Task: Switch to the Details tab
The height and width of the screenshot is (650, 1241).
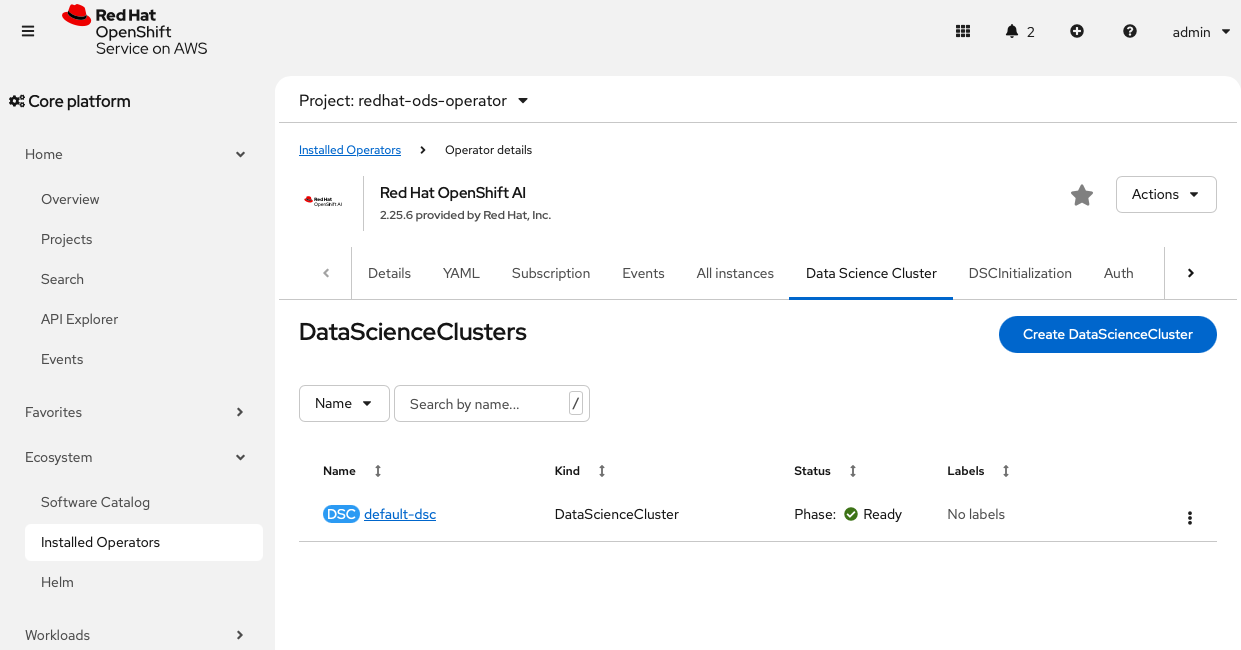Action: [389, 273]
